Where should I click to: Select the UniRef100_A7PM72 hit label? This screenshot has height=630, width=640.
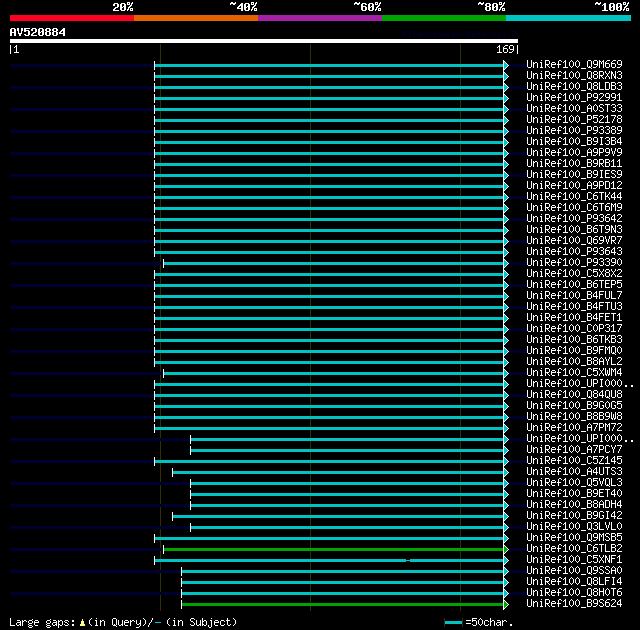pos(574,428)
